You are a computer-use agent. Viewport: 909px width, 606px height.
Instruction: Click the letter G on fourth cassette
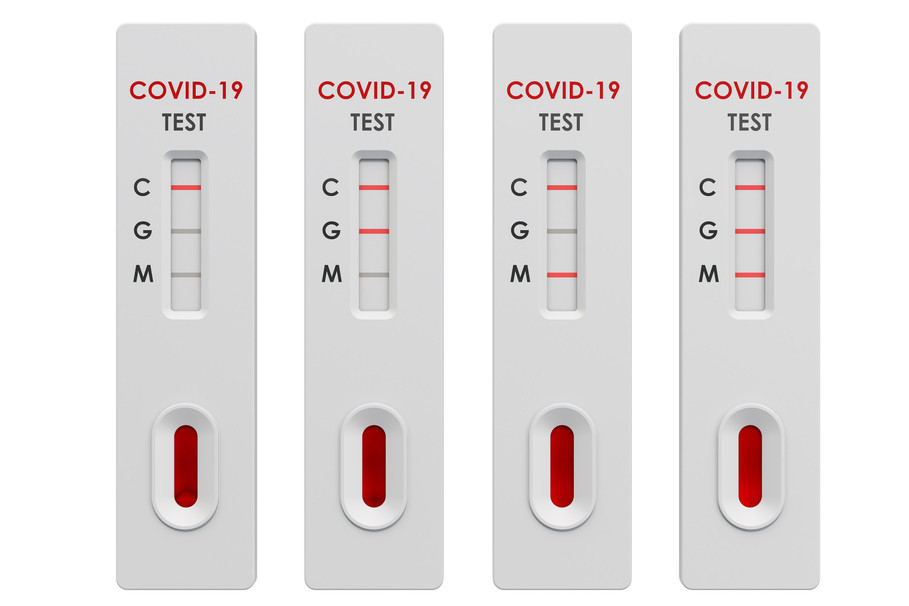click(708, 230)
